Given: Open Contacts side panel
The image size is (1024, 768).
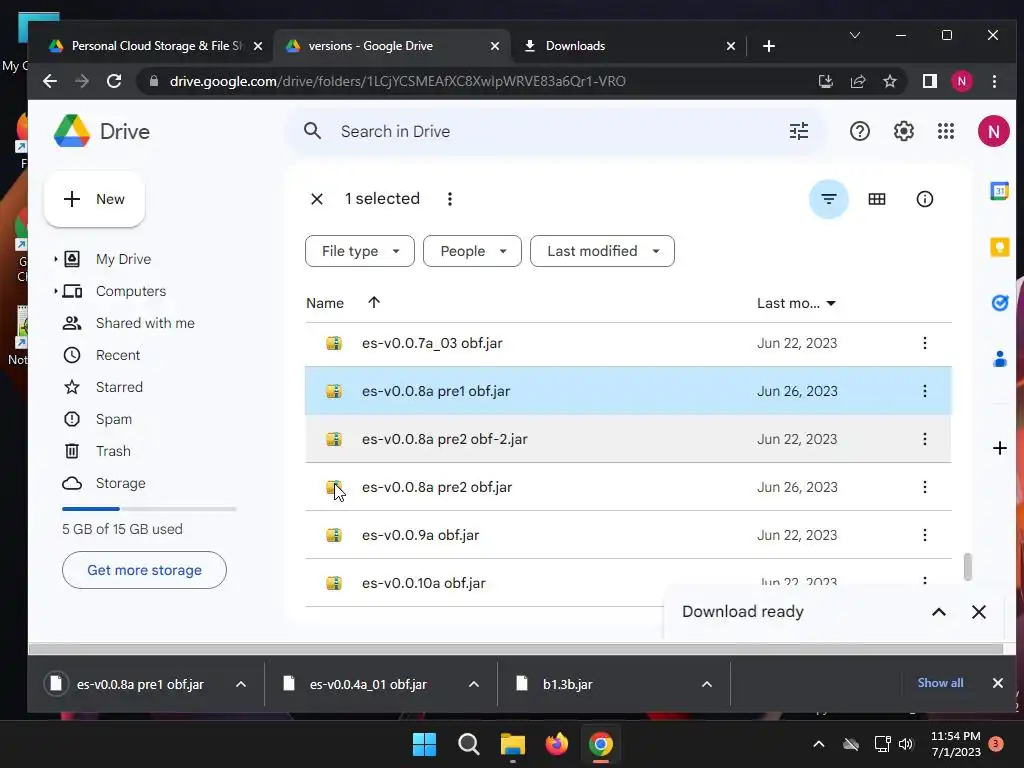Looking at the screenshot, I should coord(999,359).
